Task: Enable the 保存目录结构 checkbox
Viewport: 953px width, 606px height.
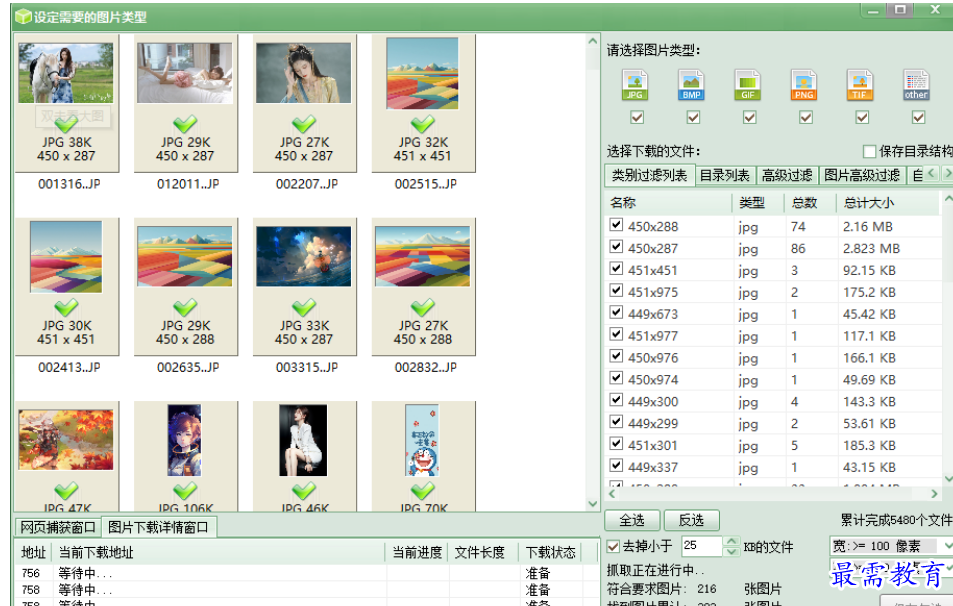Action: [x=870, y=151]
